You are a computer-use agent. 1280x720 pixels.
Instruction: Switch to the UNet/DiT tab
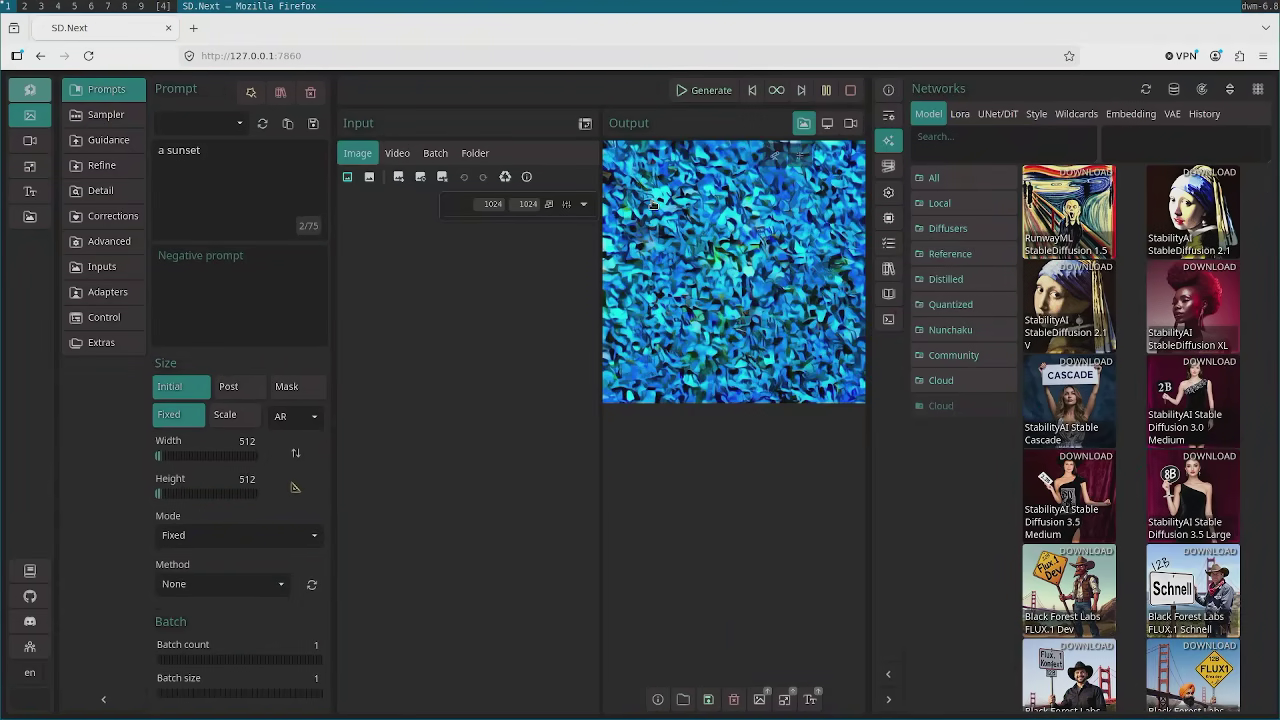[x=998, y=114]
